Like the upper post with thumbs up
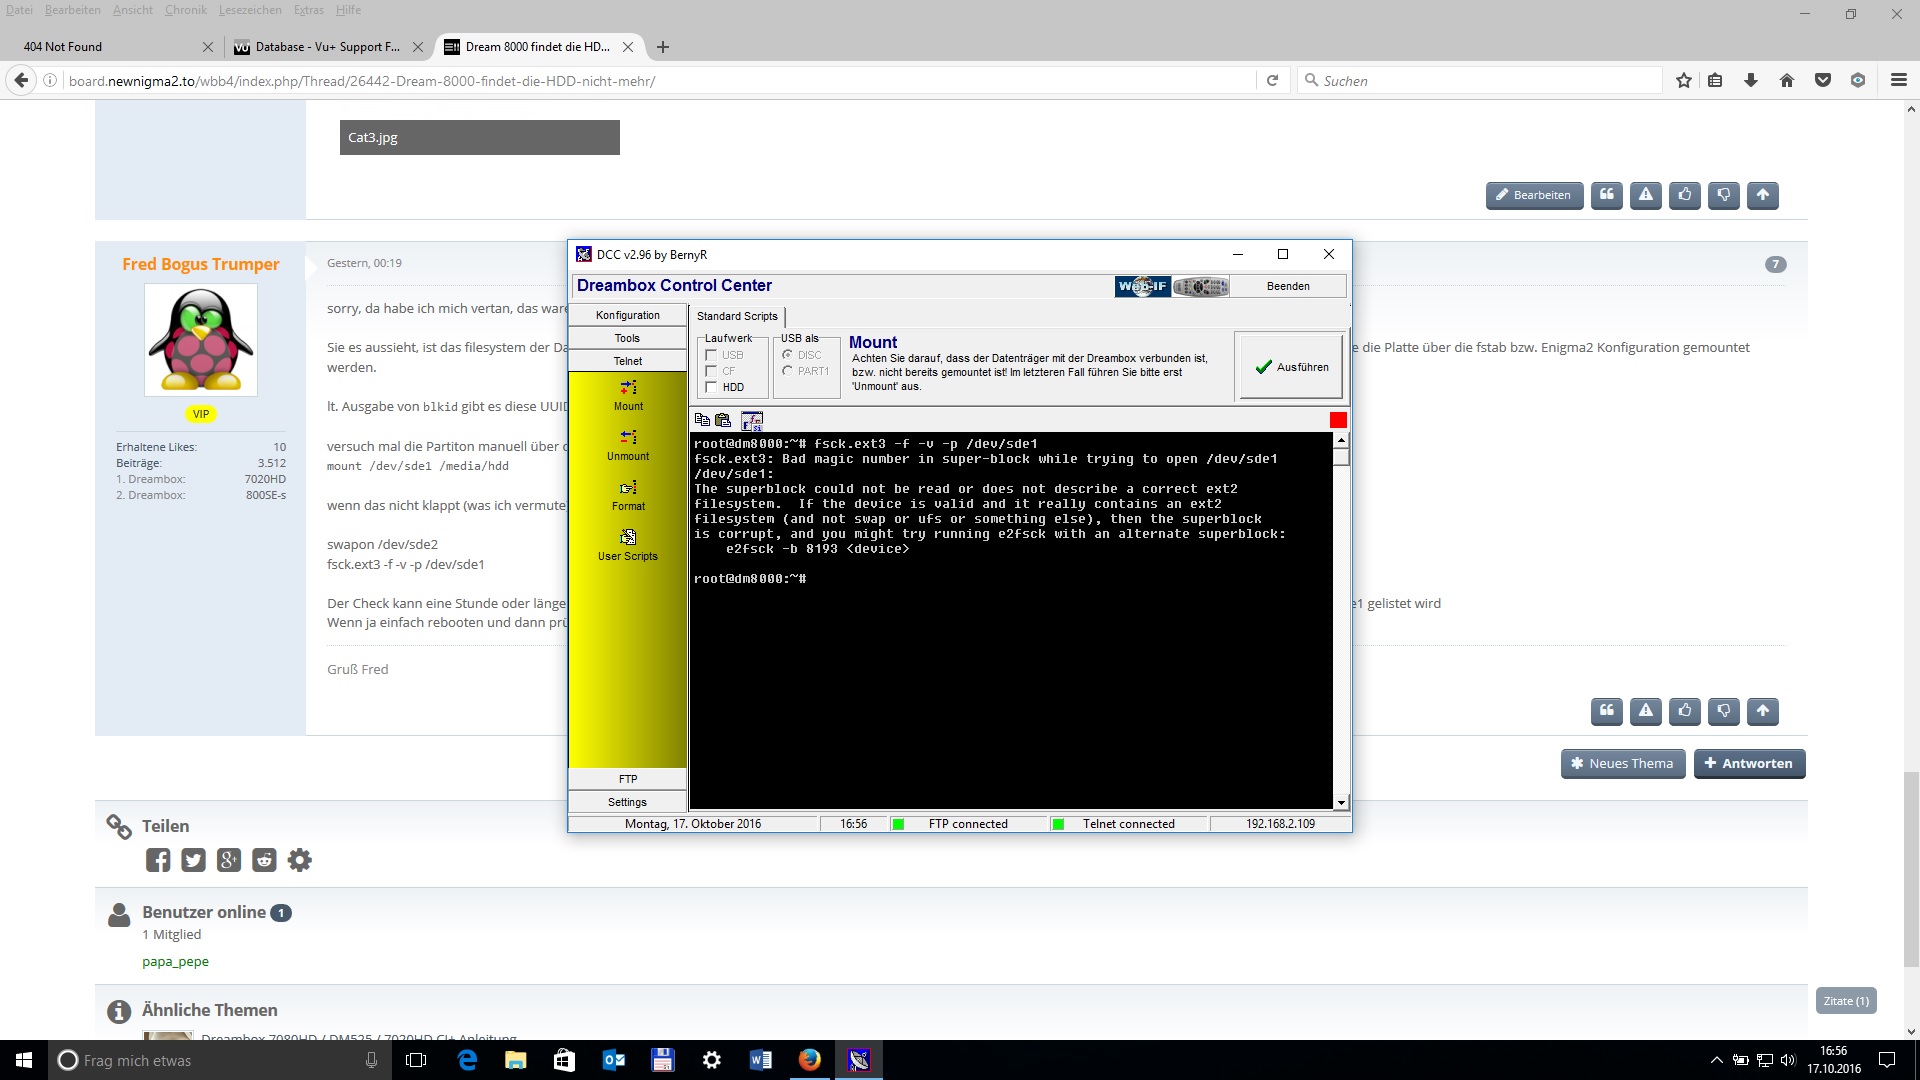 [1685, 195]
